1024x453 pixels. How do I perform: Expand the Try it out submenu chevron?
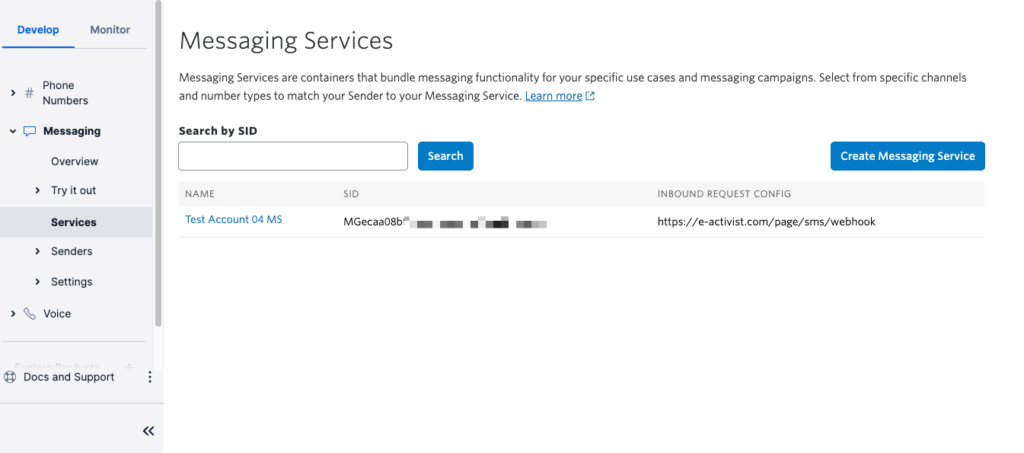pos(38,191)
